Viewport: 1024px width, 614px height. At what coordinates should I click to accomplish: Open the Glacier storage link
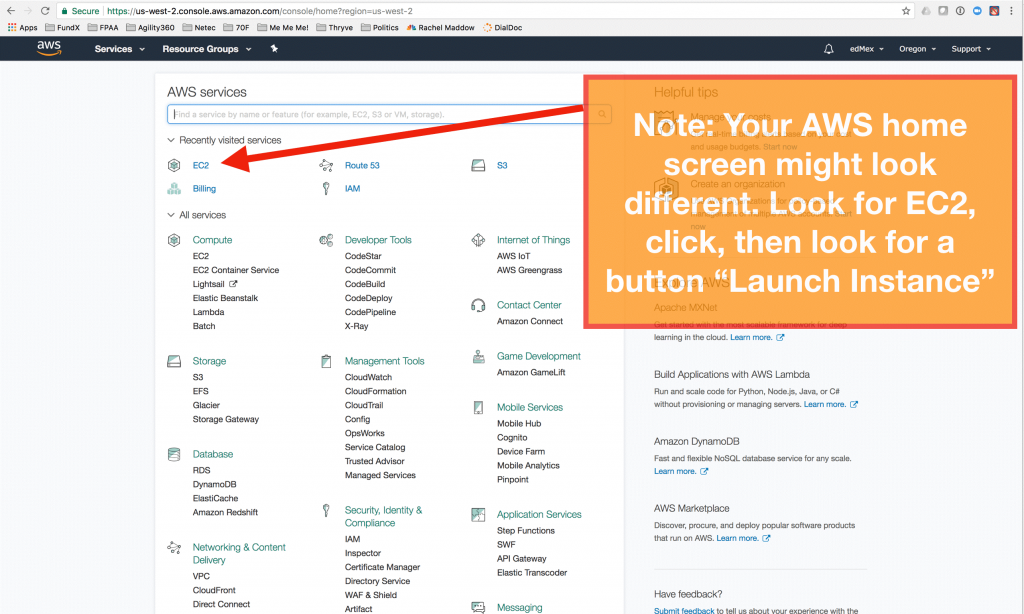(206, 406)
